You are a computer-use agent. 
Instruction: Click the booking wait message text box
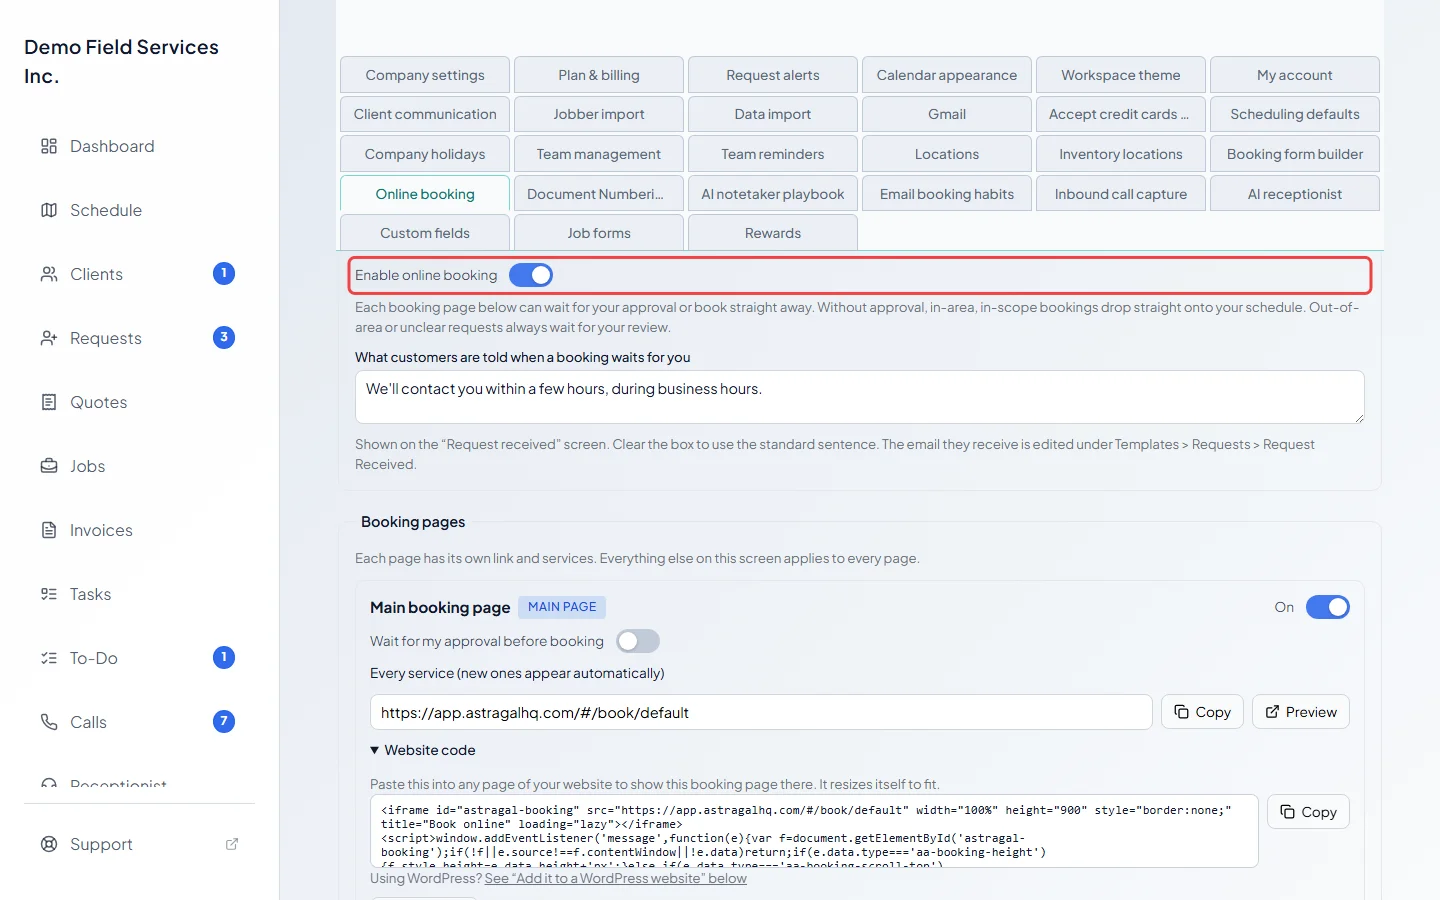click(860, 397)
